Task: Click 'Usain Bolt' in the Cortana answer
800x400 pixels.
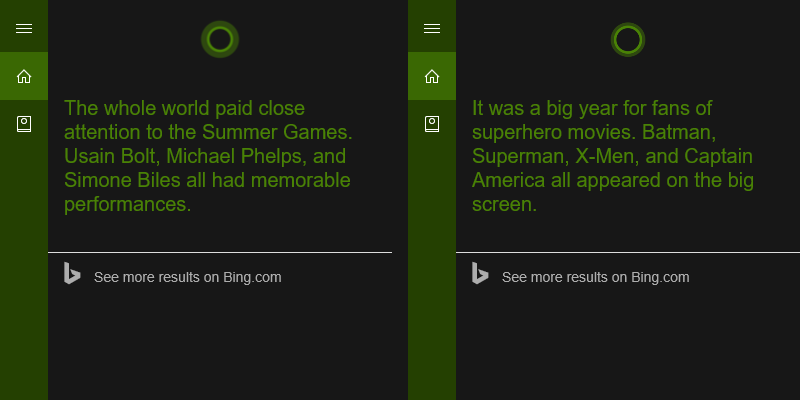Action: click(x=112, y=156)
